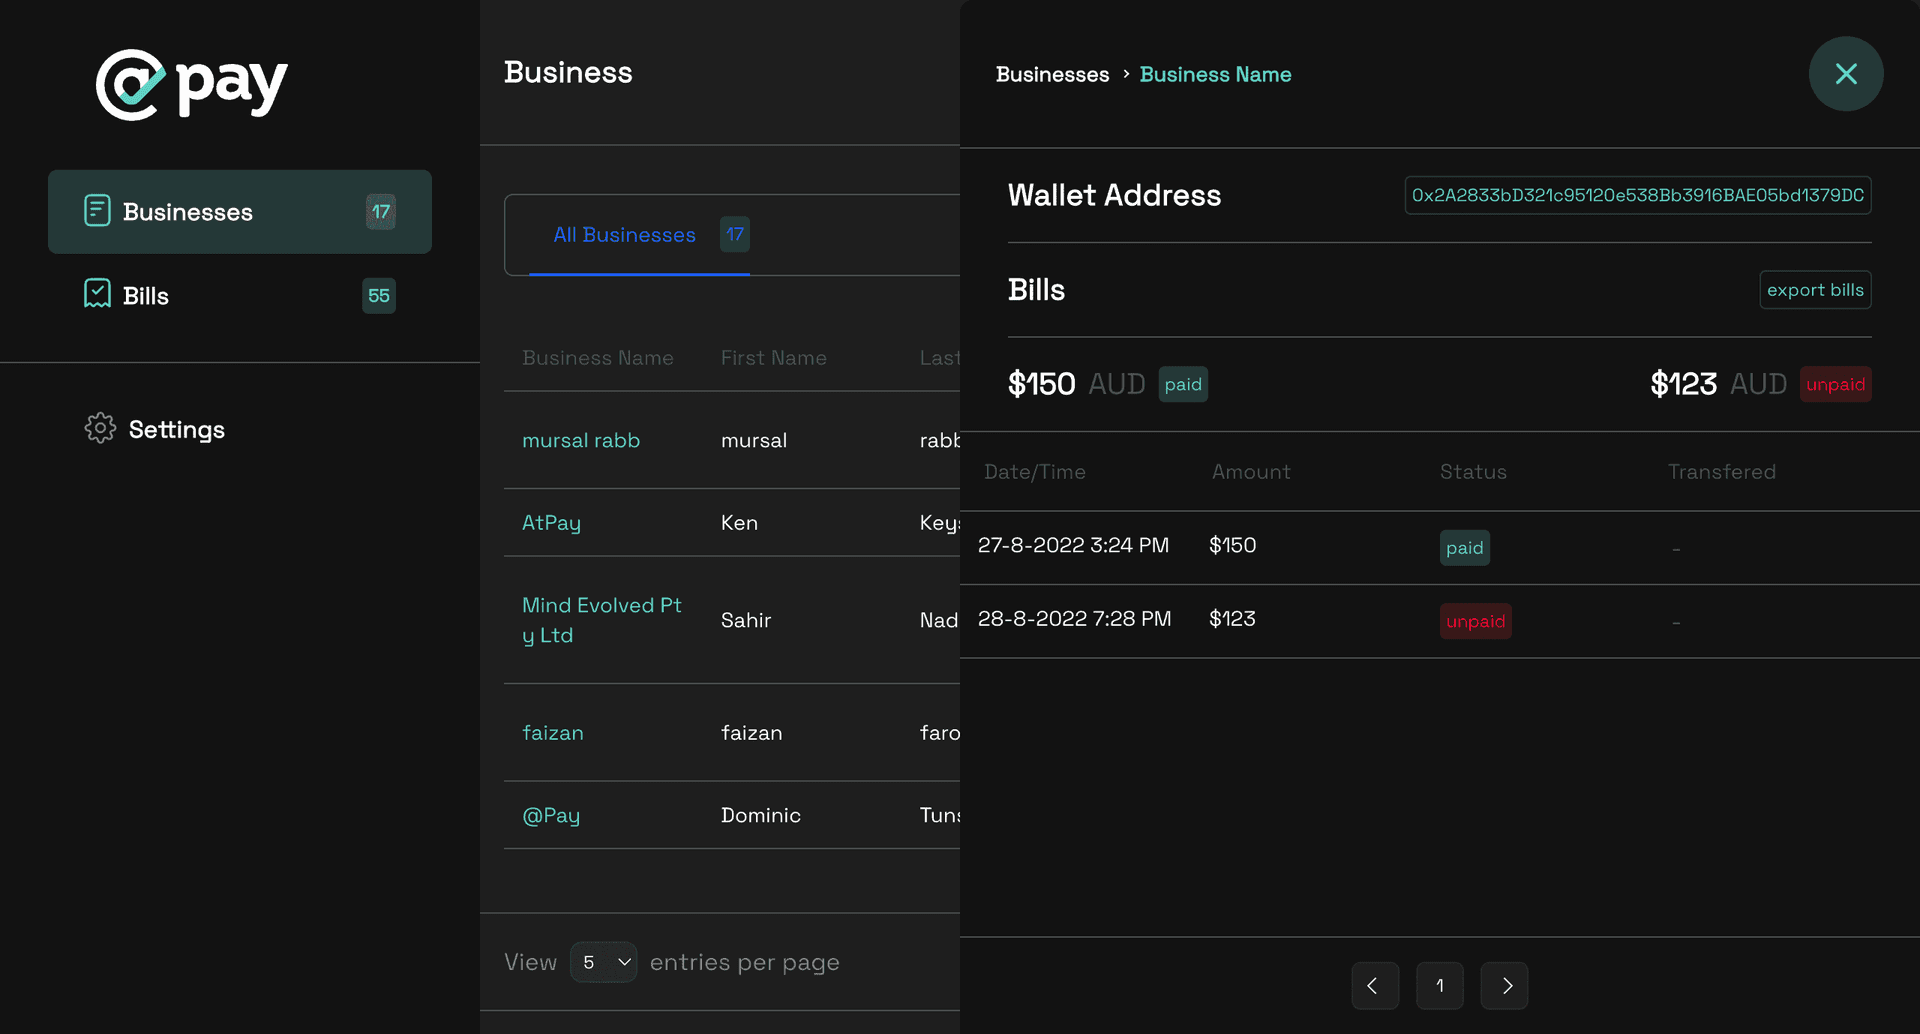Open the @Pay business link
The height and width of the screenshot is (1034, 1920).
(x=551, y=815)
